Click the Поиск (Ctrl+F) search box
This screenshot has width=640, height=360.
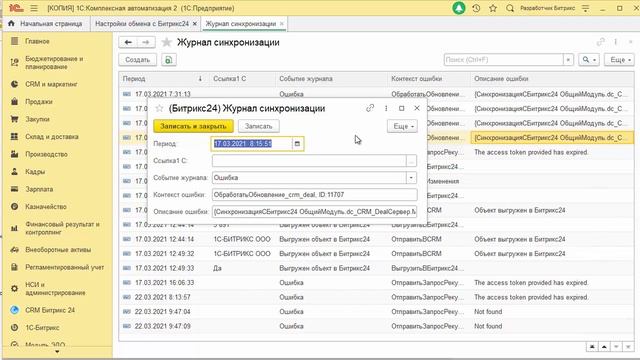(504, 60)
